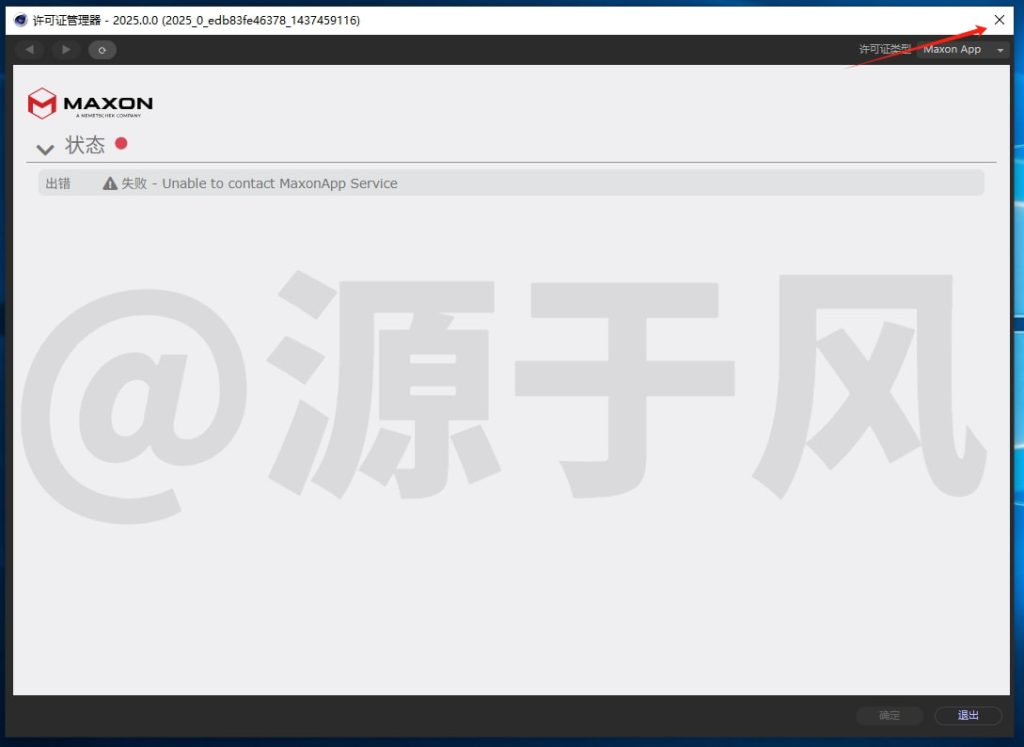Click the Cinema 4D icon in title bar
The width and height of the screenshot is (1024, 747).
coord(20,20)
